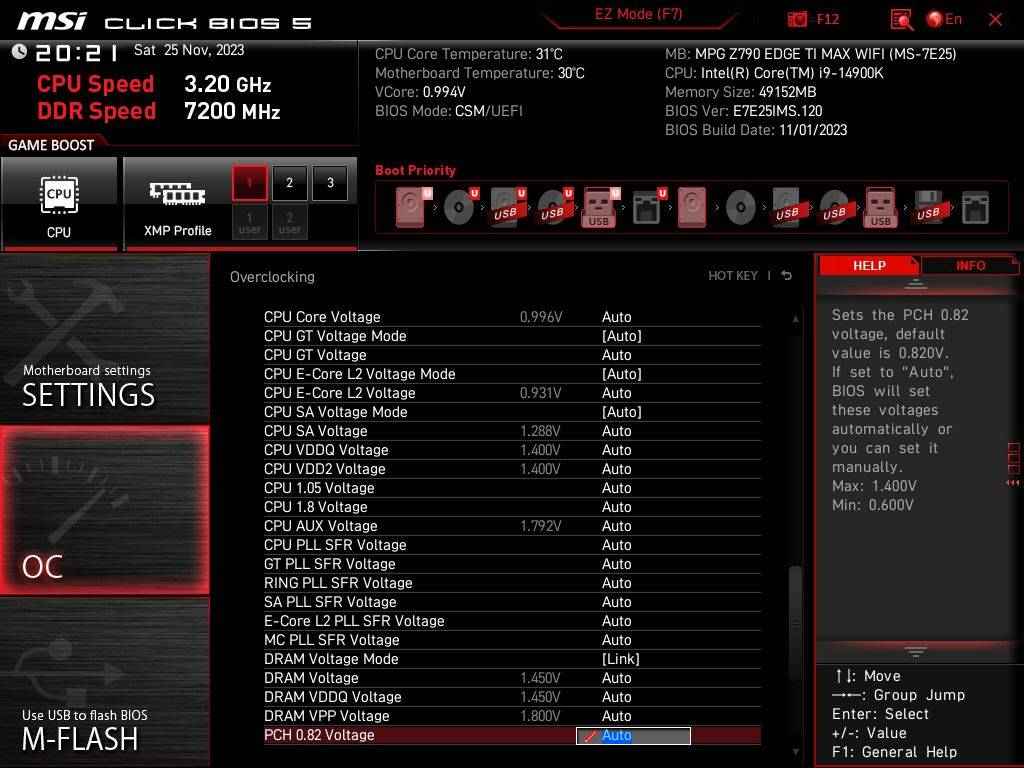Select the legacy USB hard disk boot icon
This screenshot has height=768, width=1024.
pyautogui.click(x=790, y=207)
